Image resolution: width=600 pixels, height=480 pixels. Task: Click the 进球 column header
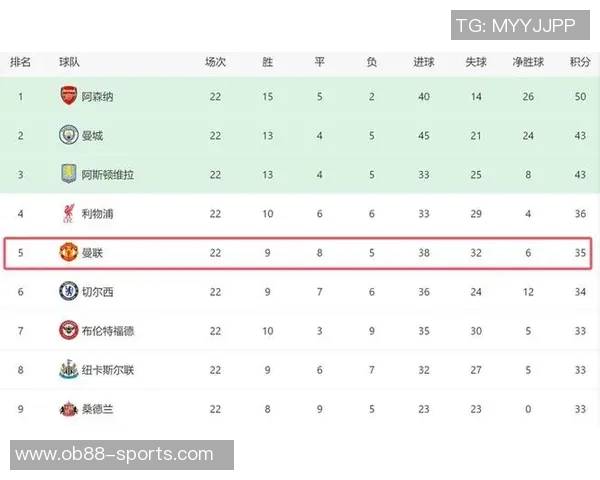pyautogui.click(x=424, y=62)
